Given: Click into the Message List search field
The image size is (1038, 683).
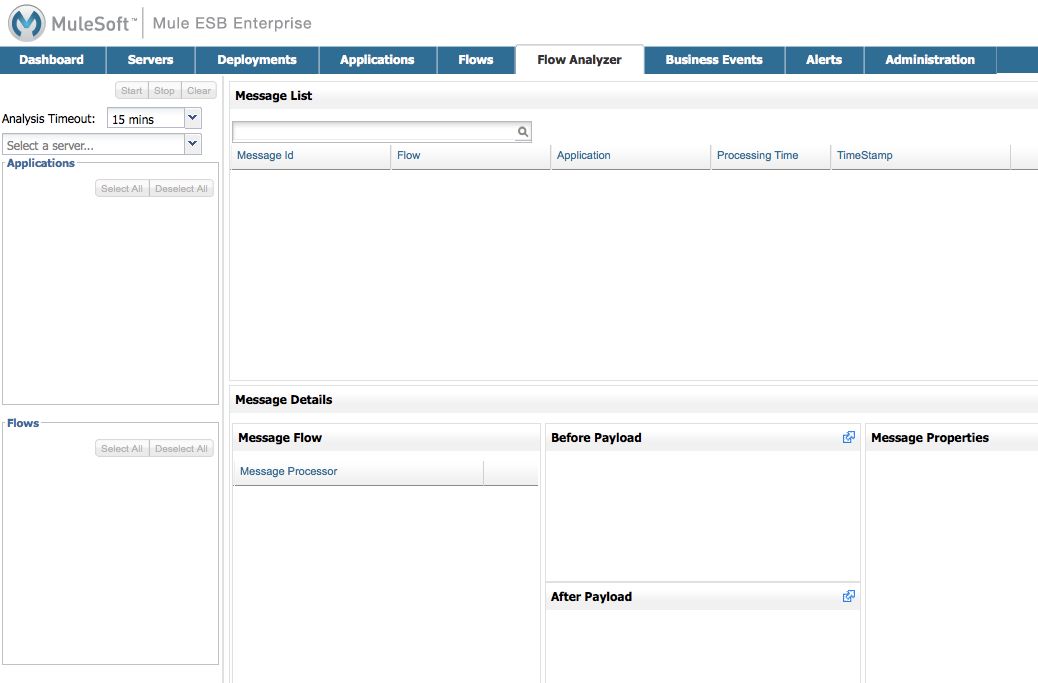Looking at the screenshot, I should click(x=373, y=132).
